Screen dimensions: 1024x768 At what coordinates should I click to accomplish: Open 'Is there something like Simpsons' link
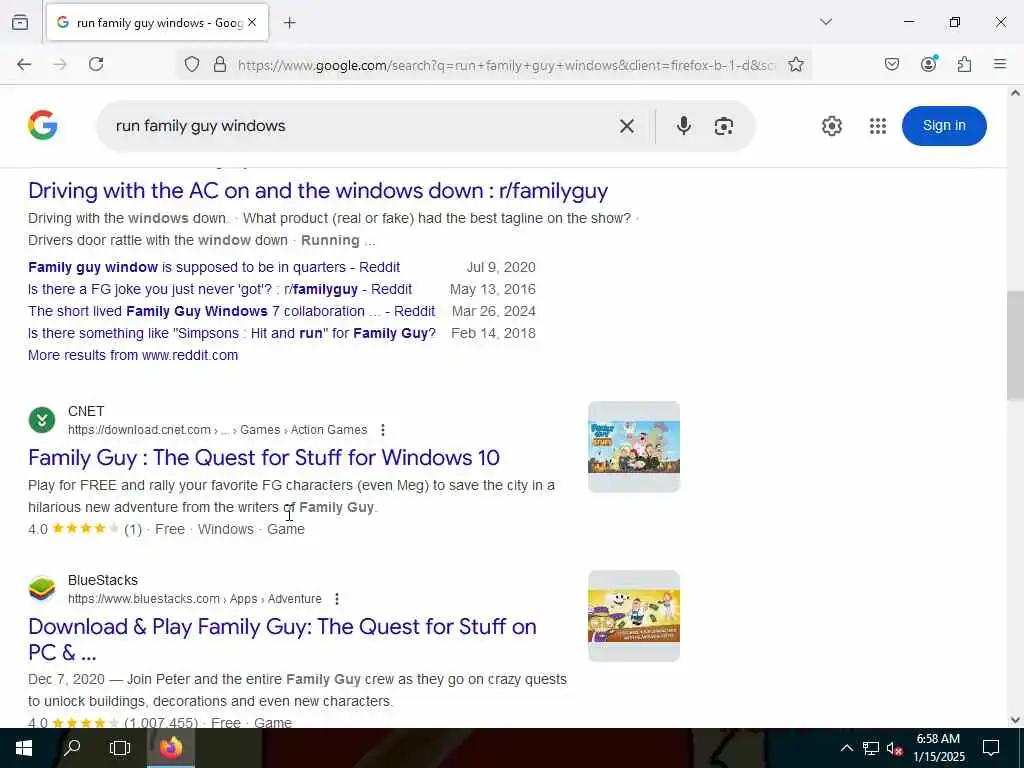[x=232, y=333]
